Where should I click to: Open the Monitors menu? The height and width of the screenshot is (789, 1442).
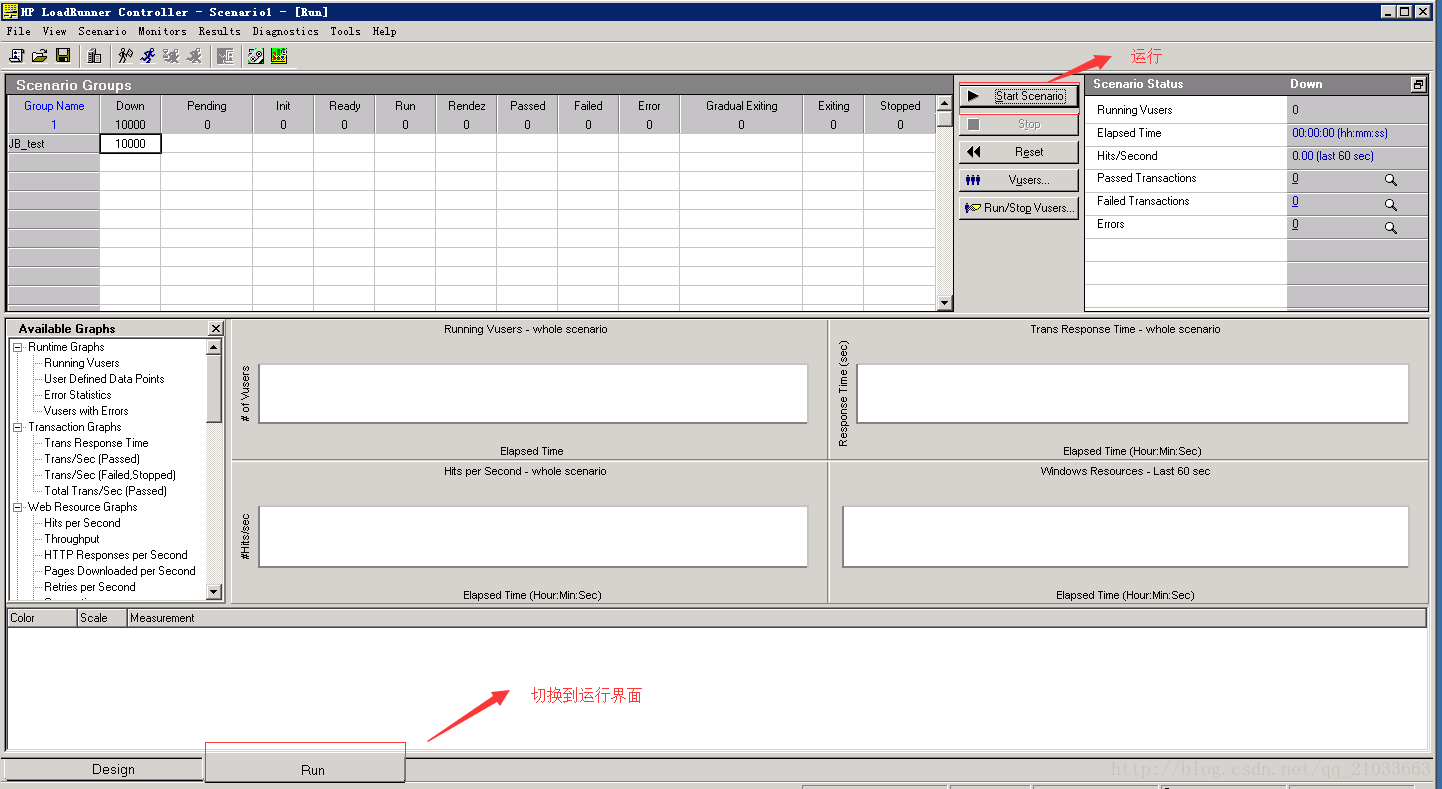pyautogui.click(x=162, y=31)
